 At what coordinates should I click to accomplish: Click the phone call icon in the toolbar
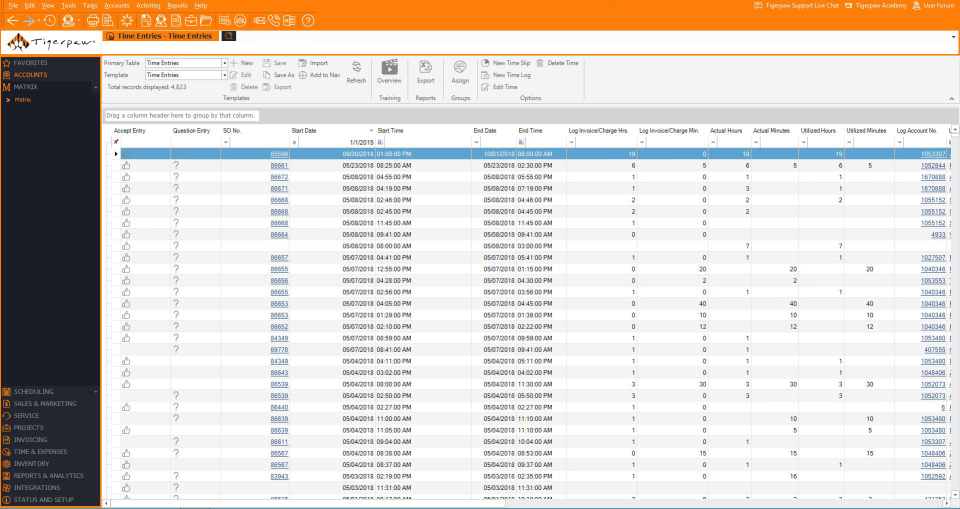274,21
